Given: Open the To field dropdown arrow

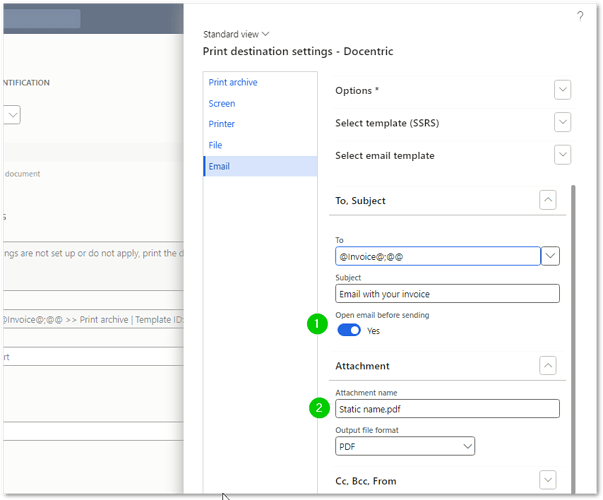Looking at the screenshot, I should pyautogui.click(x=551, y=256).
